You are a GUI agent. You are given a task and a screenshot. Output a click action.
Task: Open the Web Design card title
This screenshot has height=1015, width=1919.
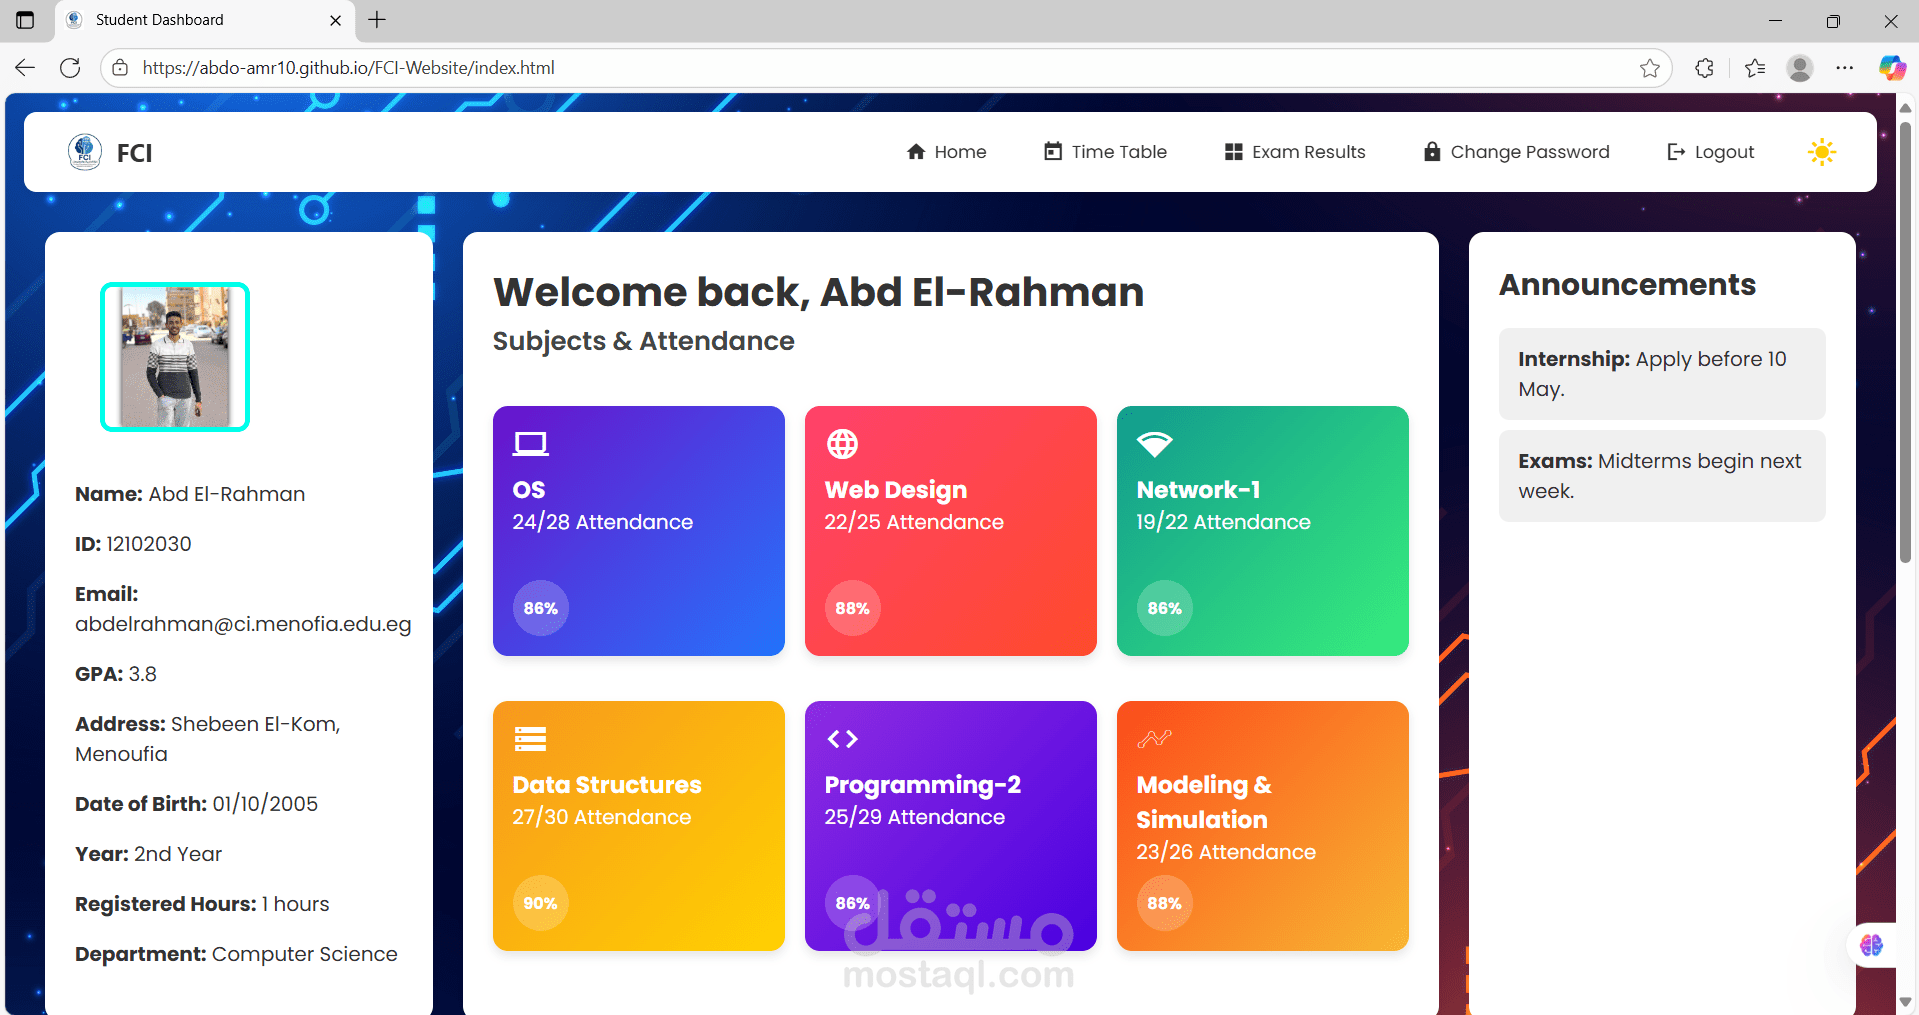point(896,490)
